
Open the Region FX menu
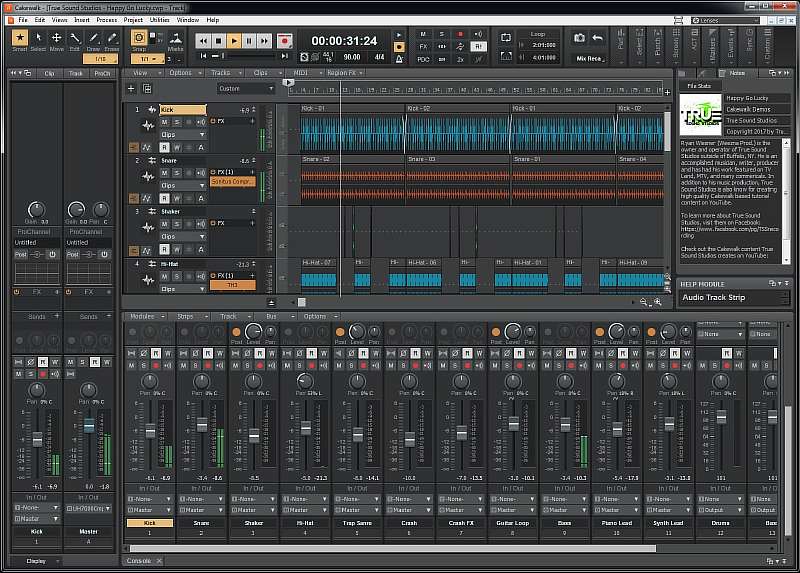pos(344,73)
